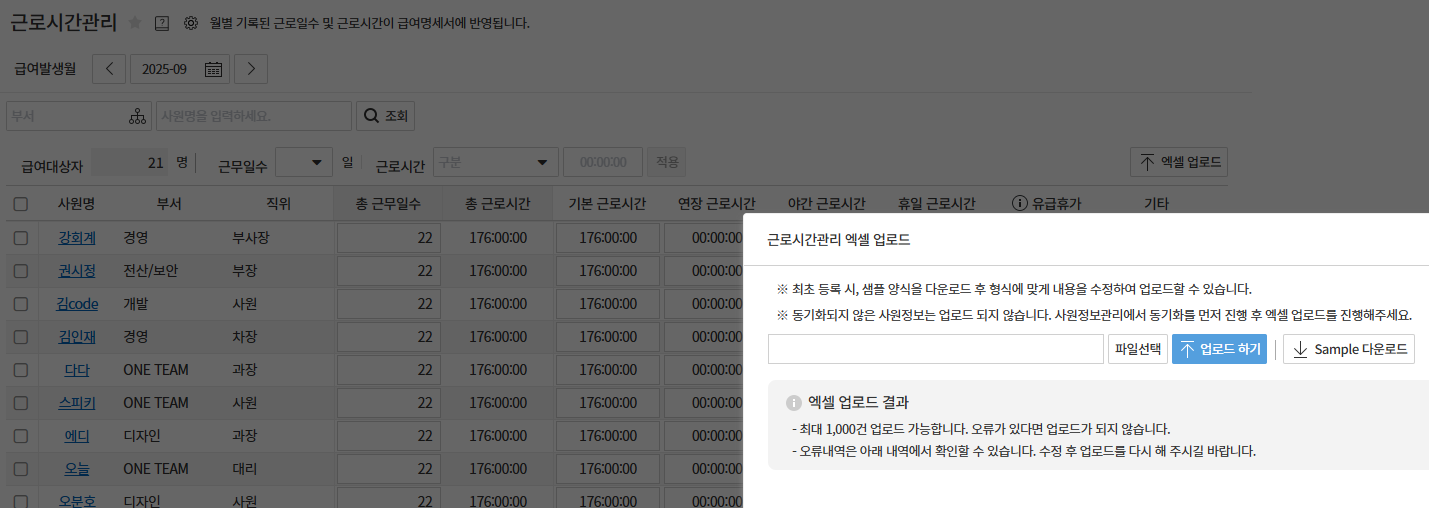This screenshot has height=508, width=1429.
Task: Open the help question mark icon
Action: 162,22
